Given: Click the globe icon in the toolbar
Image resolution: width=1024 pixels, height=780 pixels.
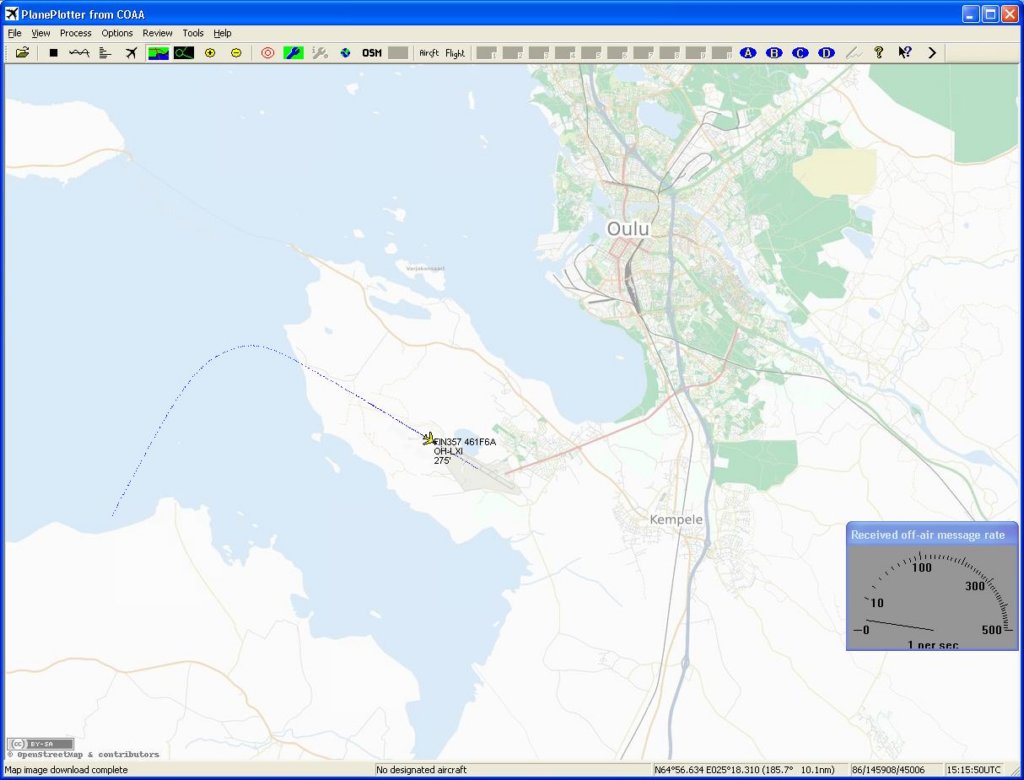Looking at the screenshot, I should tap(345, 53).
